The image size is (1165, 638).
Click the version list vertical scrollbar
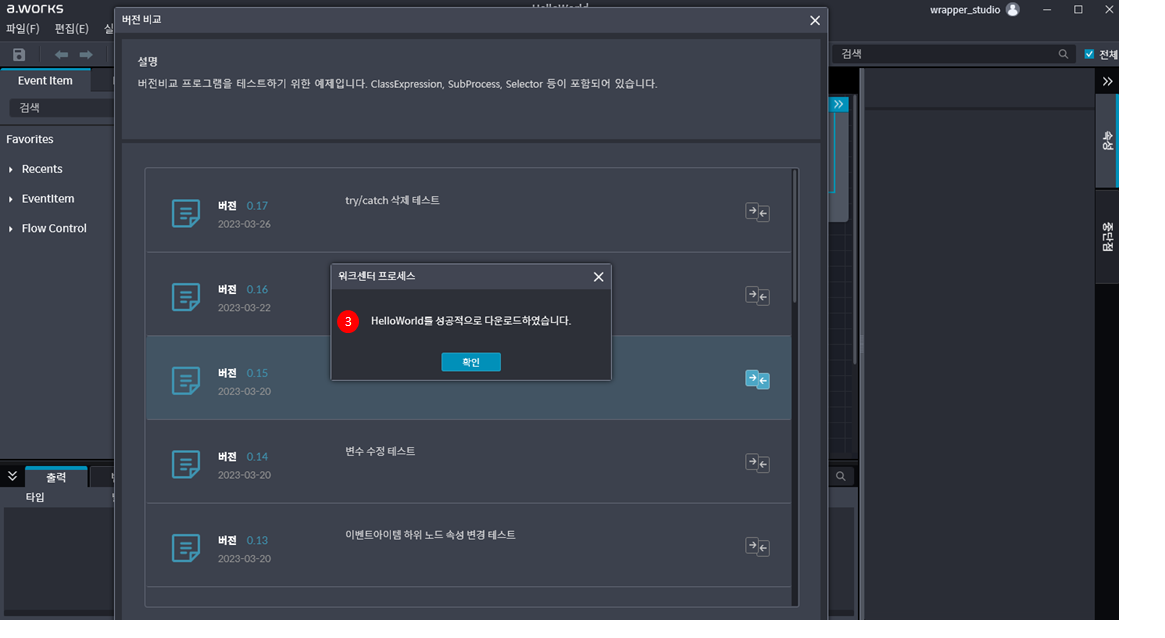(x=795, y=235)
